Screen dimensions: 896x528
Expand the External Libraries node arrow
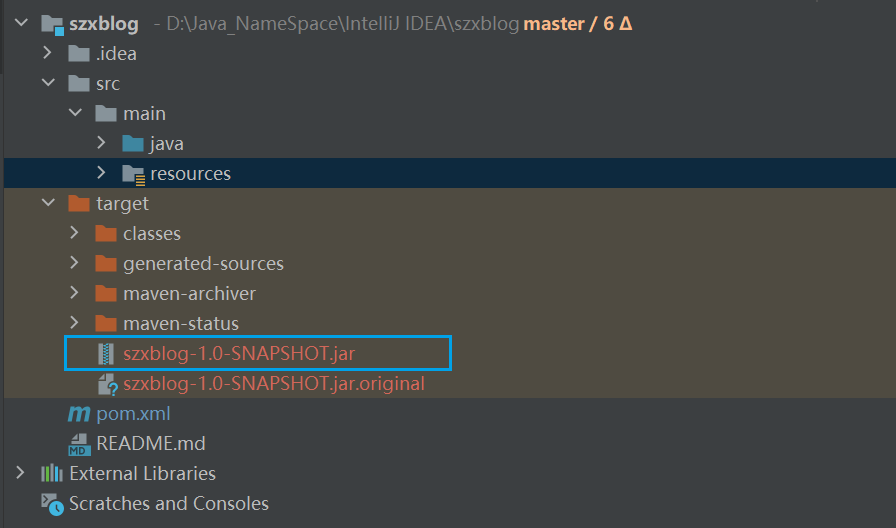click(x=21, y=473)
